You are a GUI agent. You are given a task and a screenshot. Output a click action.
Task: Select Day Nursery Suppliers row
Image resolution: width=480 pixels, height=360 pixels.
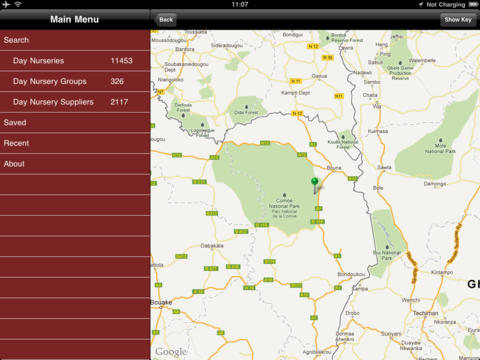click(x=75, y=102)
